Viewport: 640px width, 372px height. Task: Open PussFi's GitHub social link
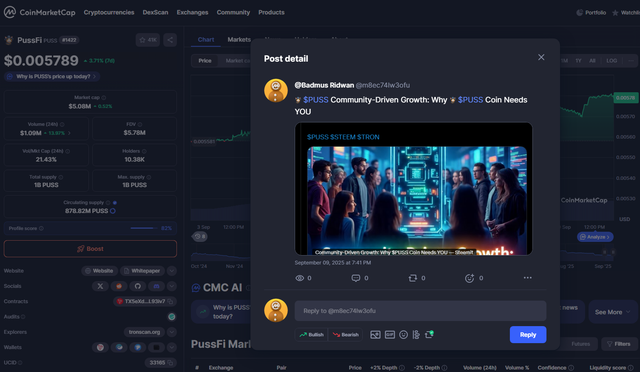[x=138, y=286]
